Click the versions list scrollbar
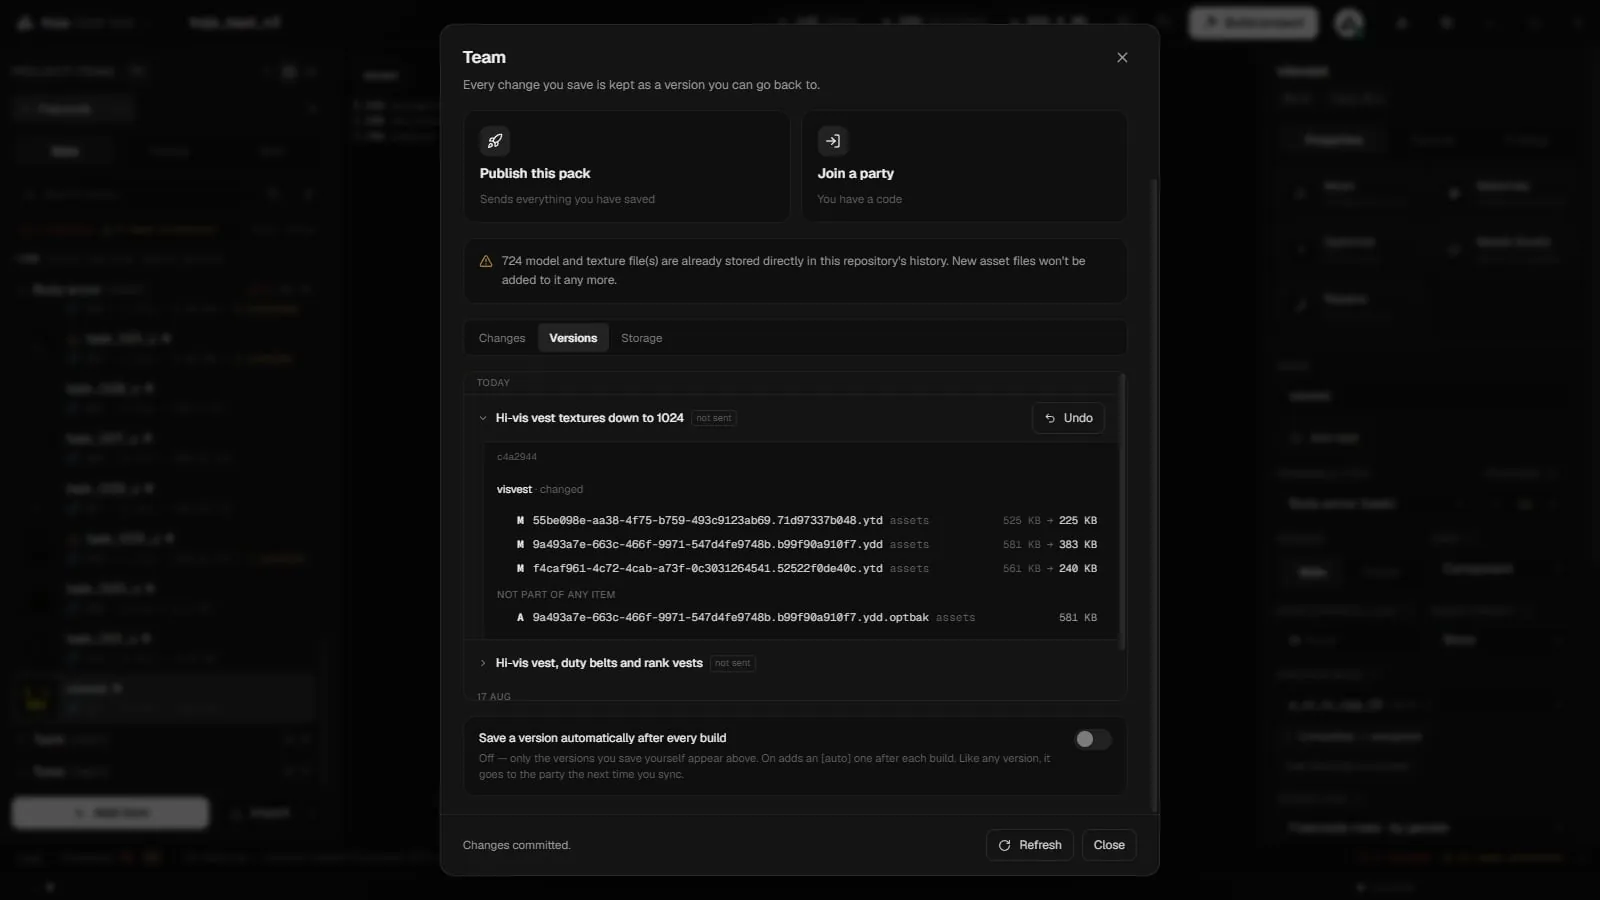The image size is (1600, 900). (1122, 512)
